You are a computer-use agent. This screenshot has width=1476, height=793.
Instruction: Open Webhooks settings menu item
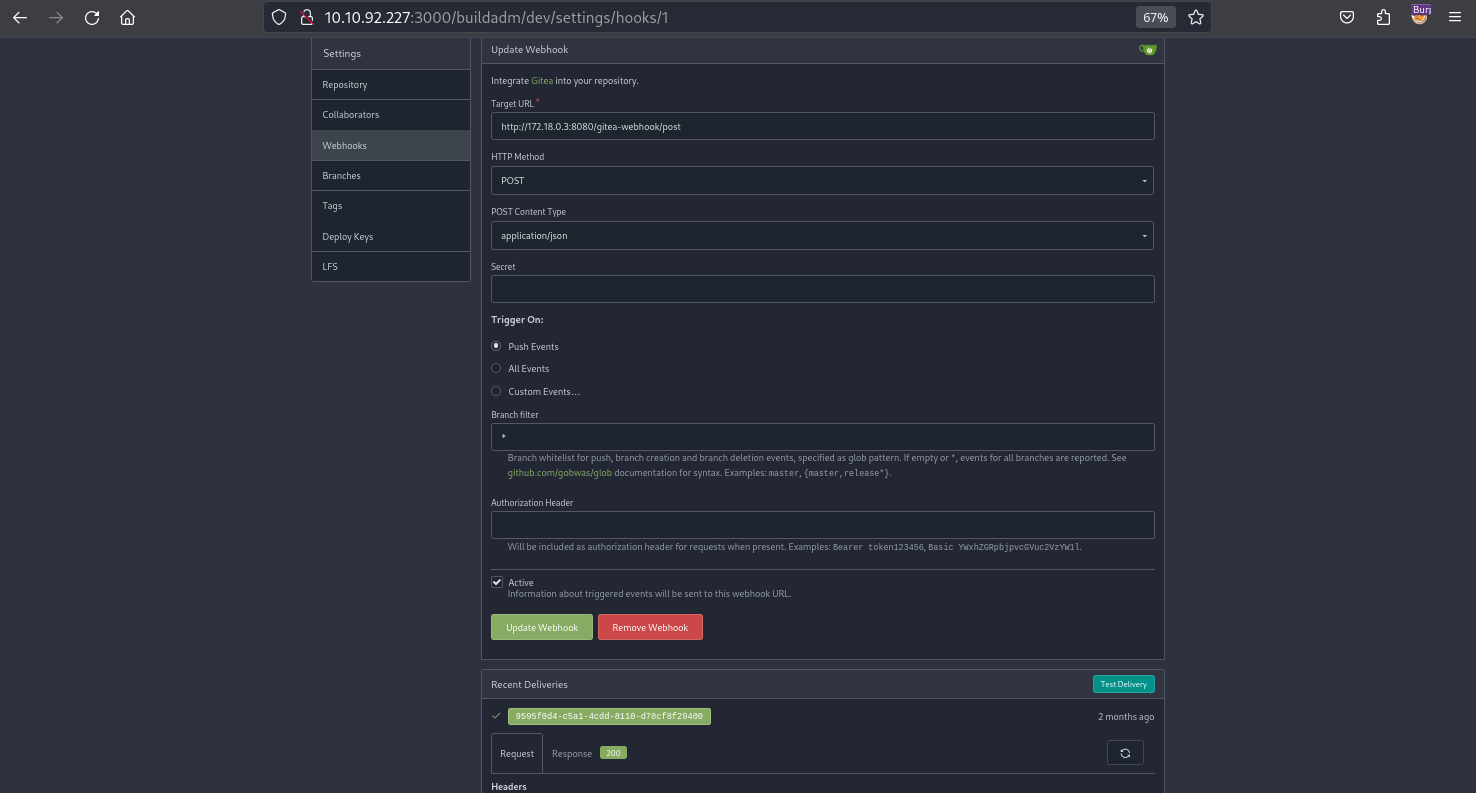point(391,146)
